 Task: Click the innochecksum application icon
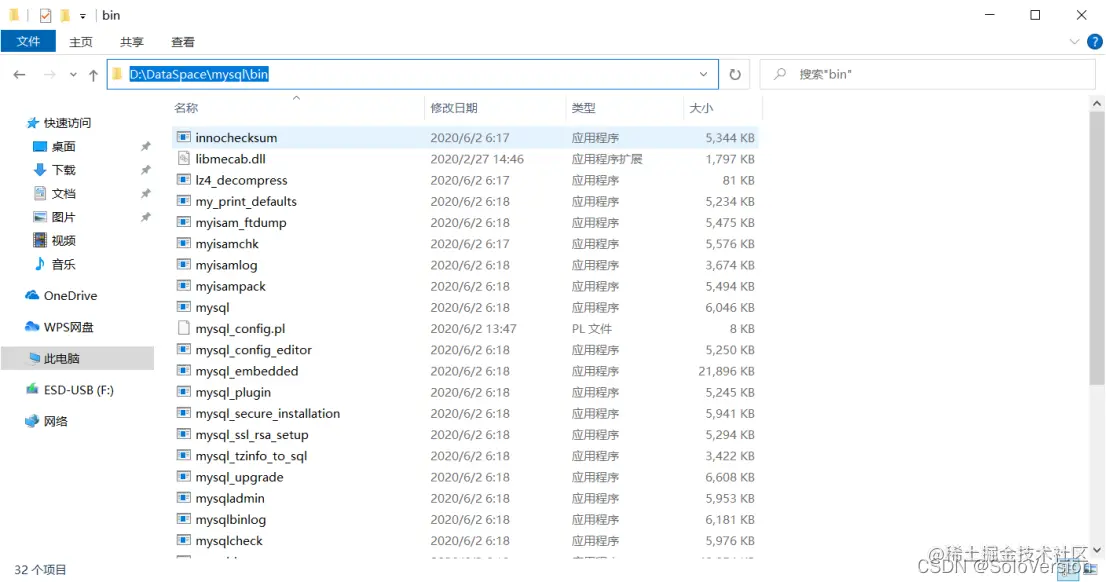[x=184, y=137]
